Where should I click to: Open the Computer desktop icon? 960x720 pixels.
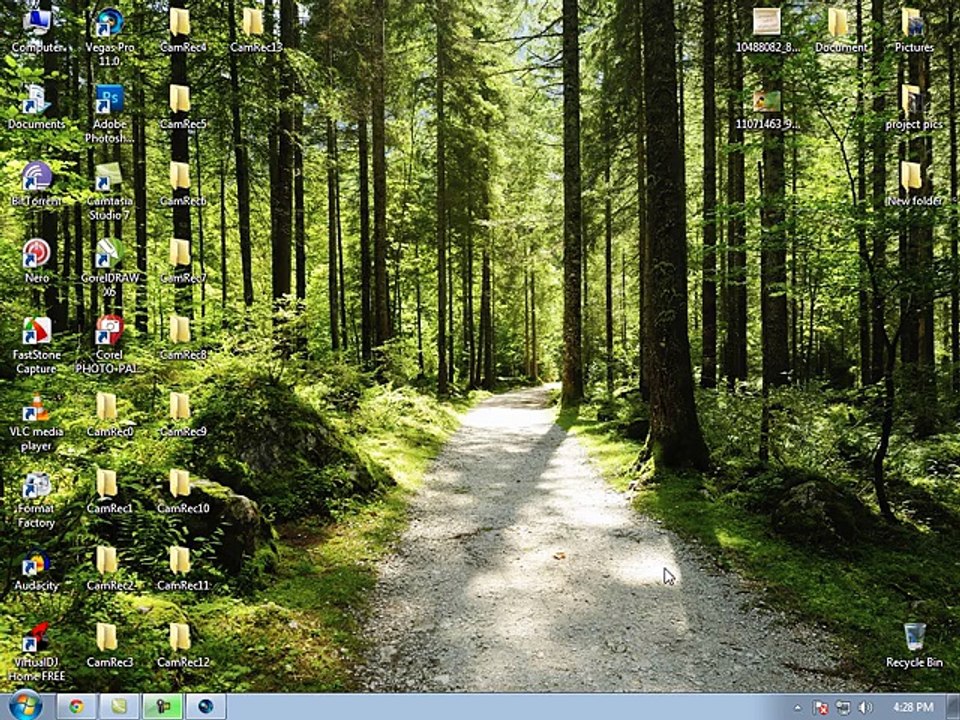click(36, 31)
